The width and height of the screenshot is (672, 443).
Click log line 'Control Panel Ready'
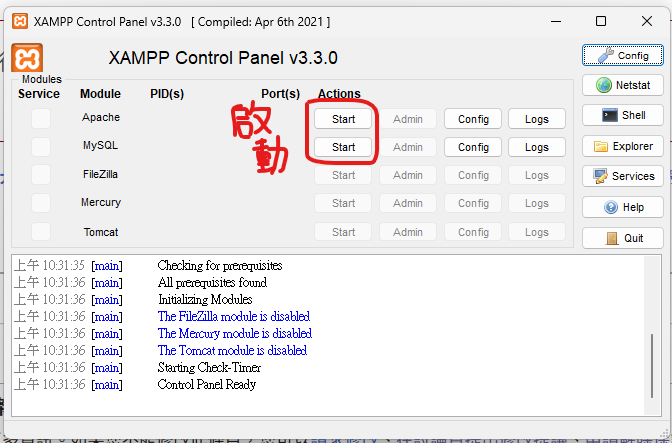point(207,384)
